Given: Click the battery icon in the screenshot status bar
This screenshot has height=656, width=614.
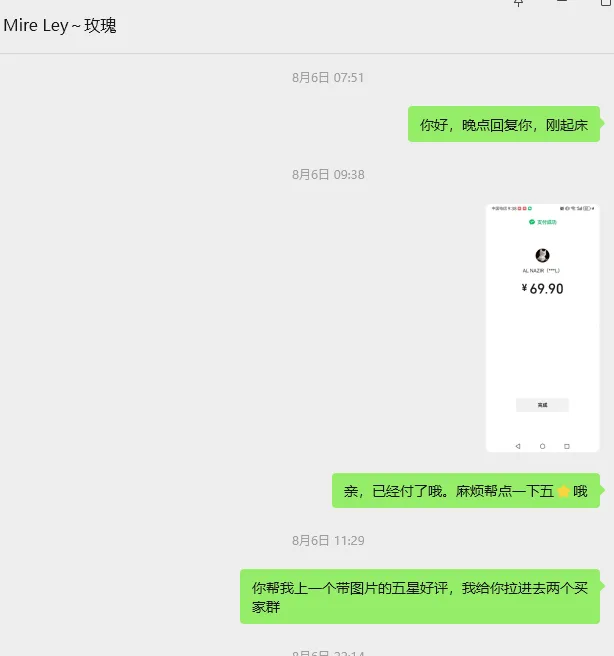Looking at the screenshot, I should pos(587,208).
